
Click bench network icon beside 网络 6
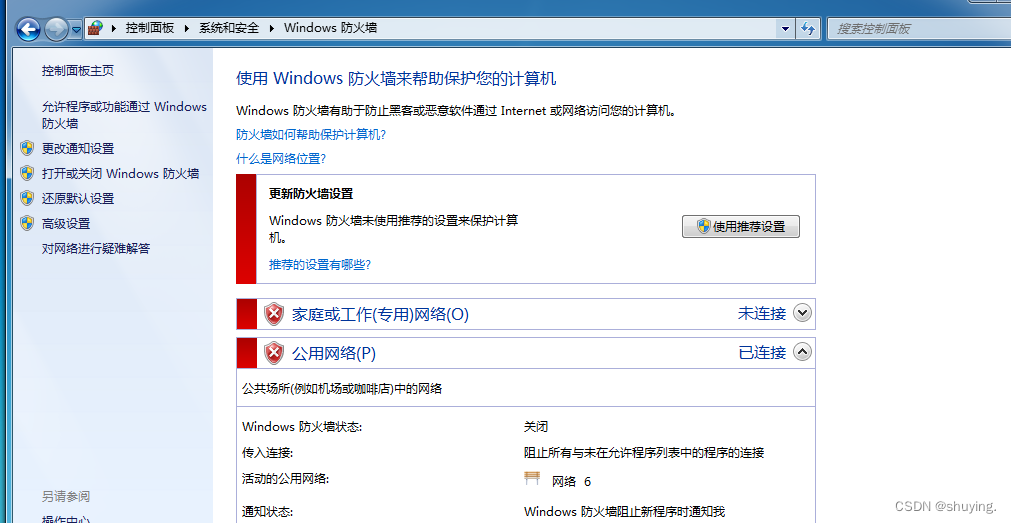click(532, 479)
